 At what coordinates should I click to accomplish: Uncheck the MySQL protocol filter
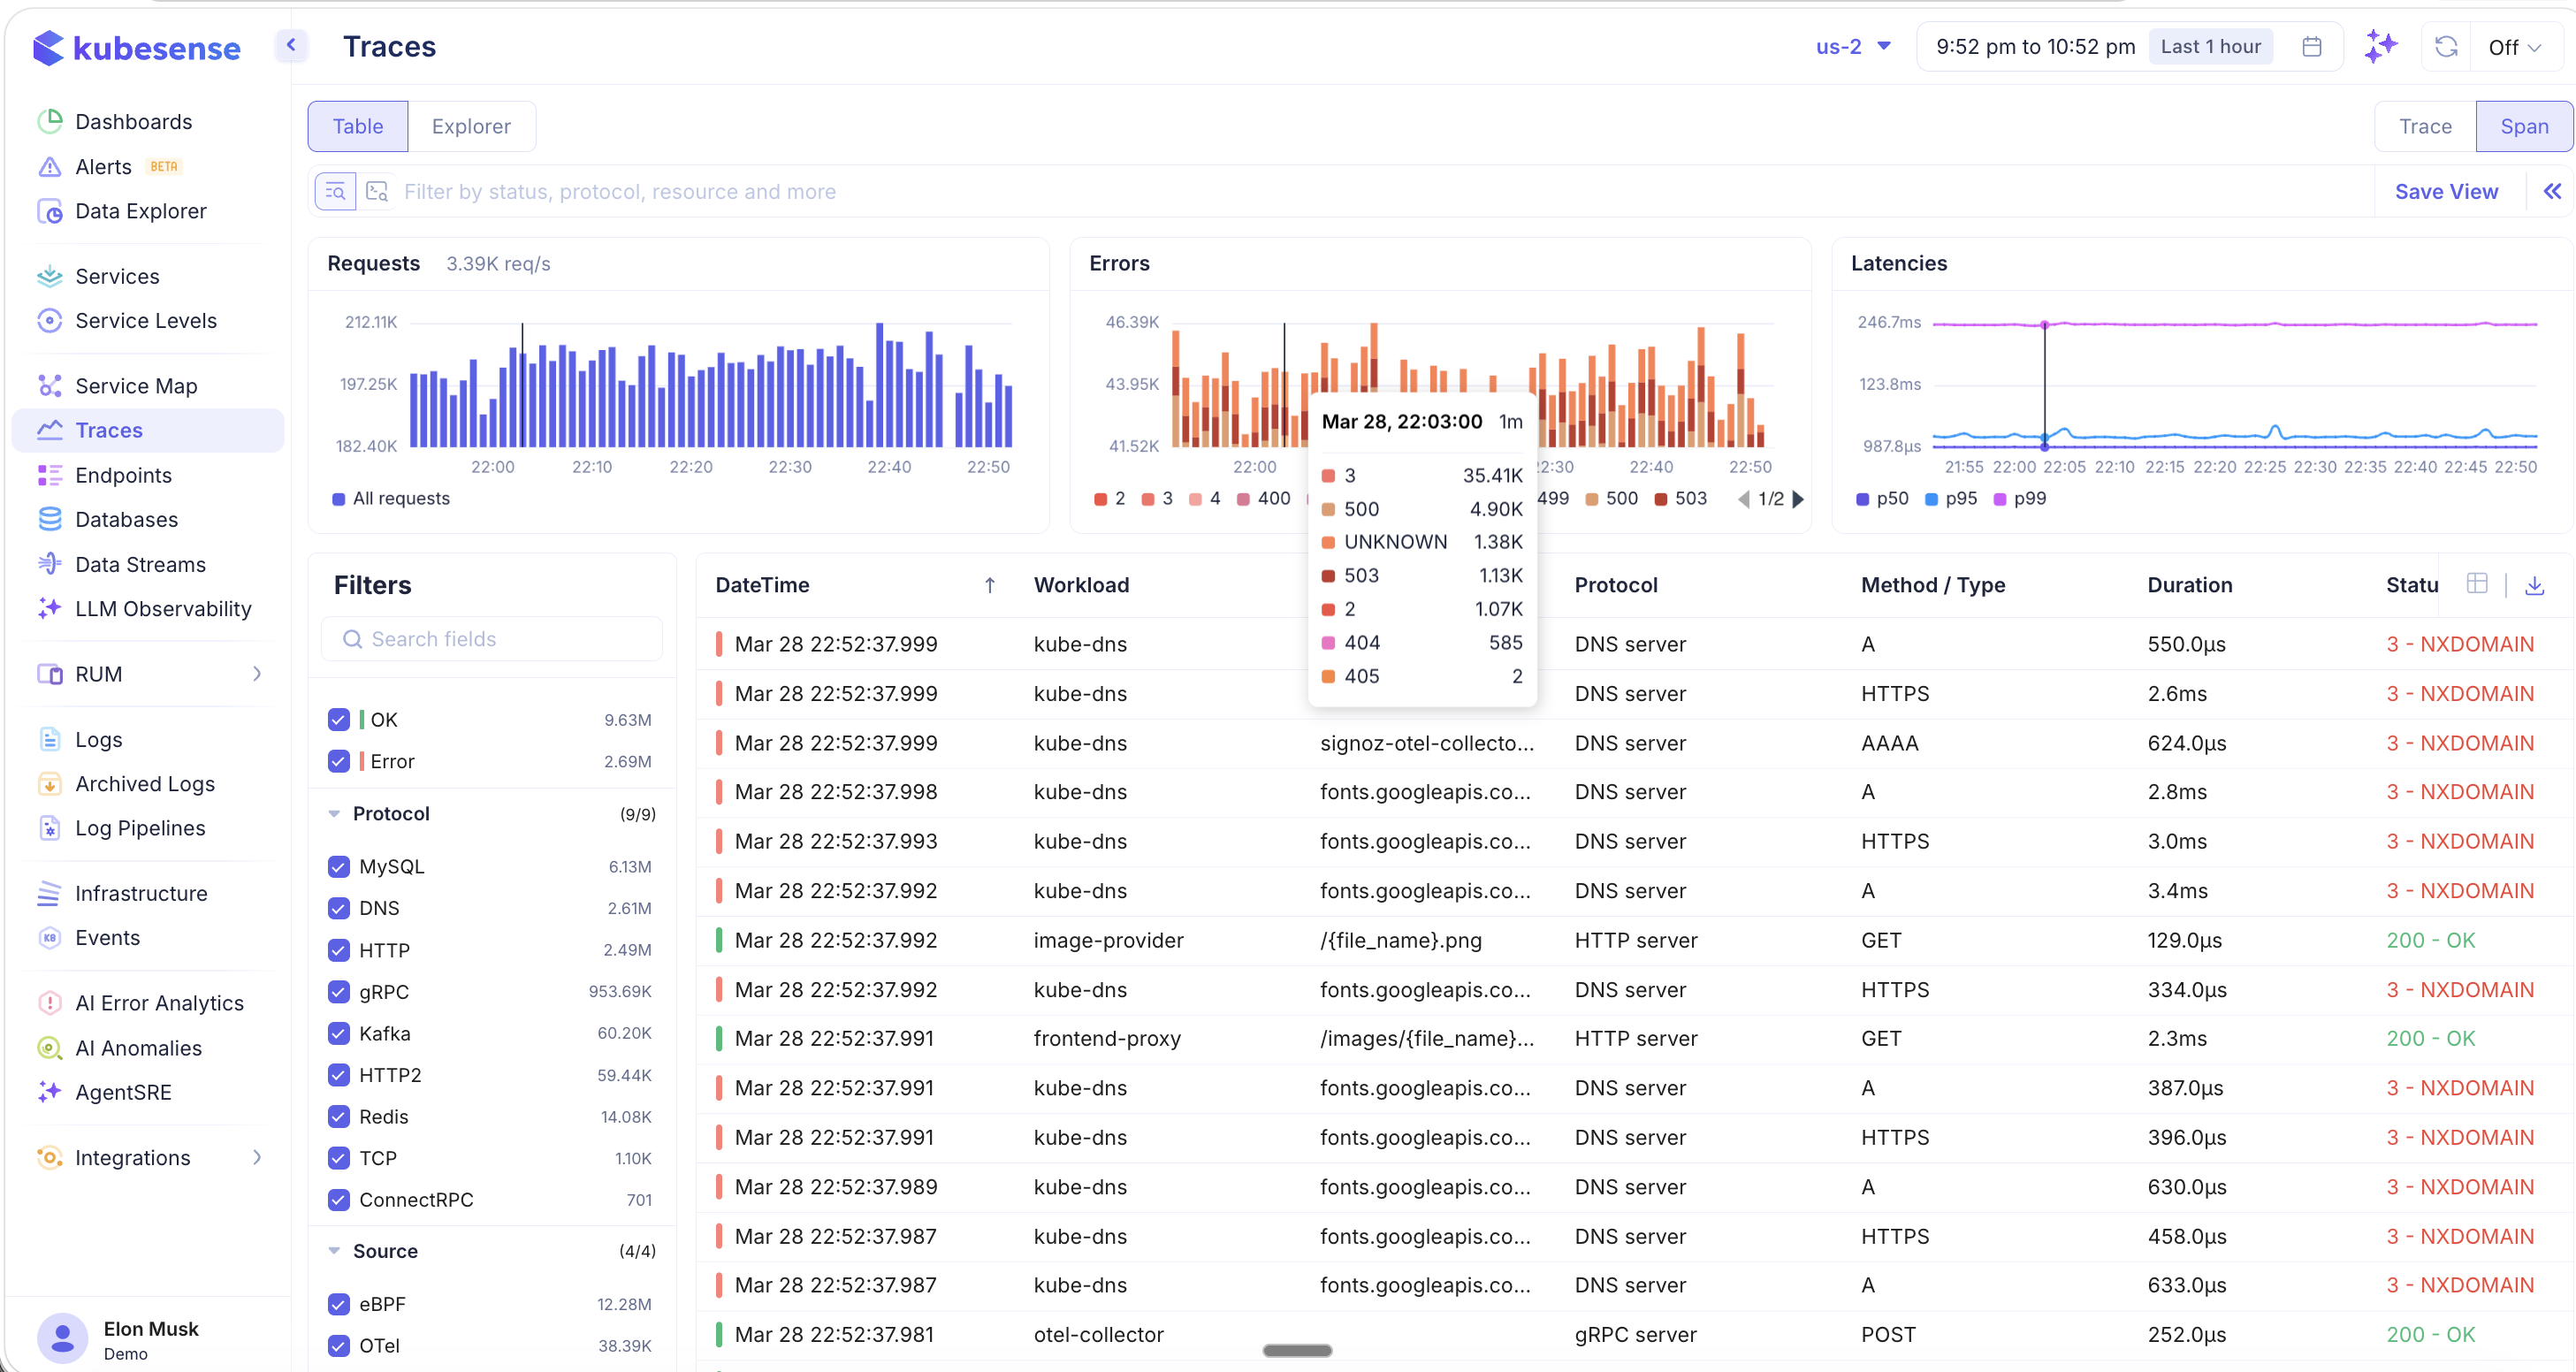(339, 866)
